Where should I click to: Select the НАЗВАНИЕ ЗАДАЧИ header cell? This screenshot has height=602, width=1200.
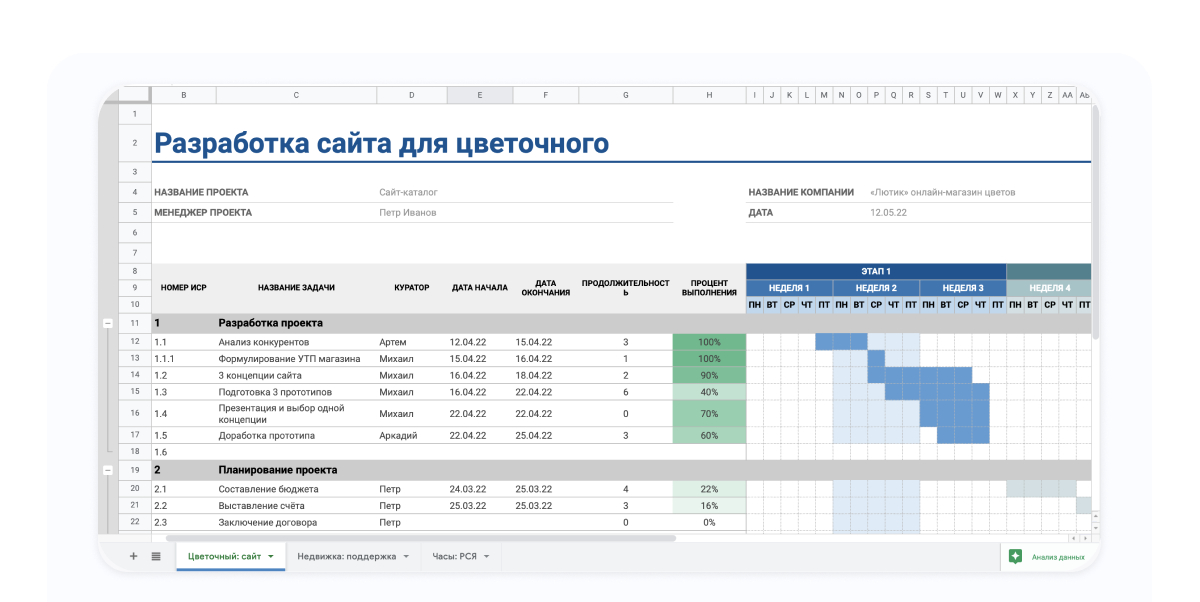[296, 288]
